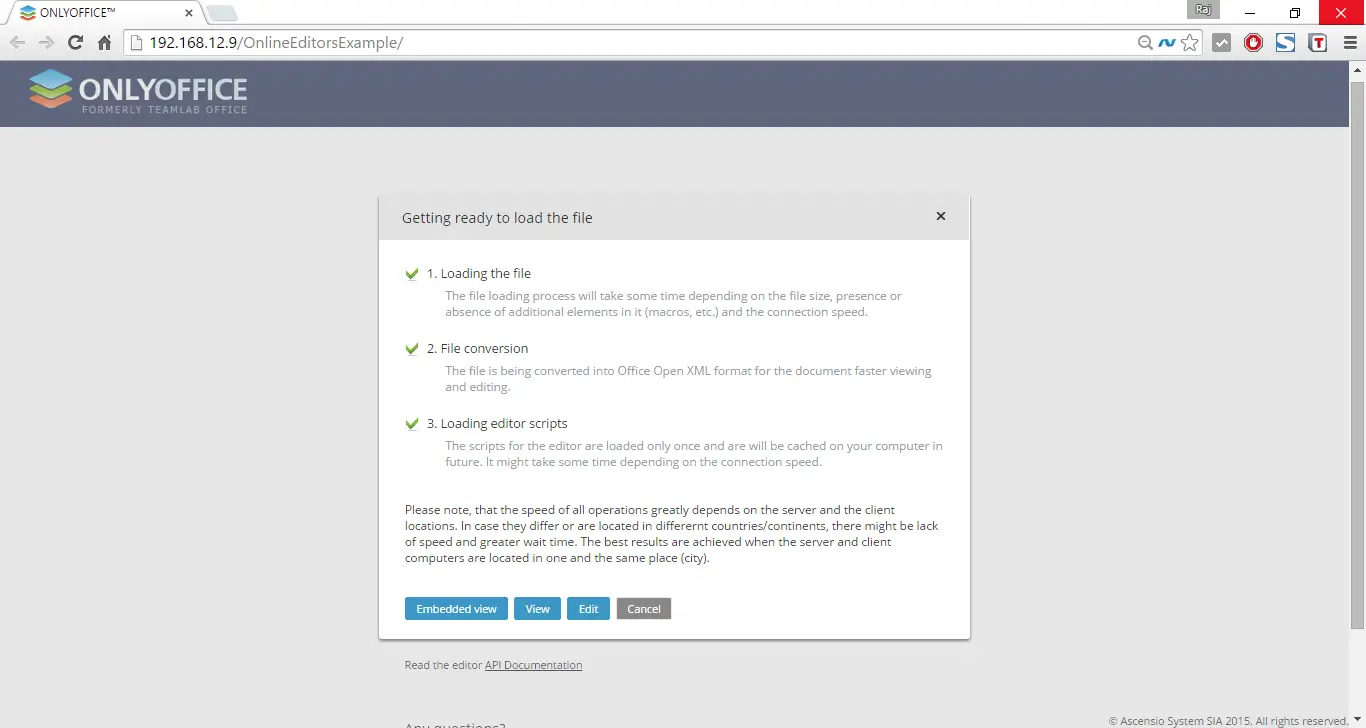Viewport: 1366px width, 728px height.
Task: Cancel the file loading dialog
Action: click(x=643, y=609)
